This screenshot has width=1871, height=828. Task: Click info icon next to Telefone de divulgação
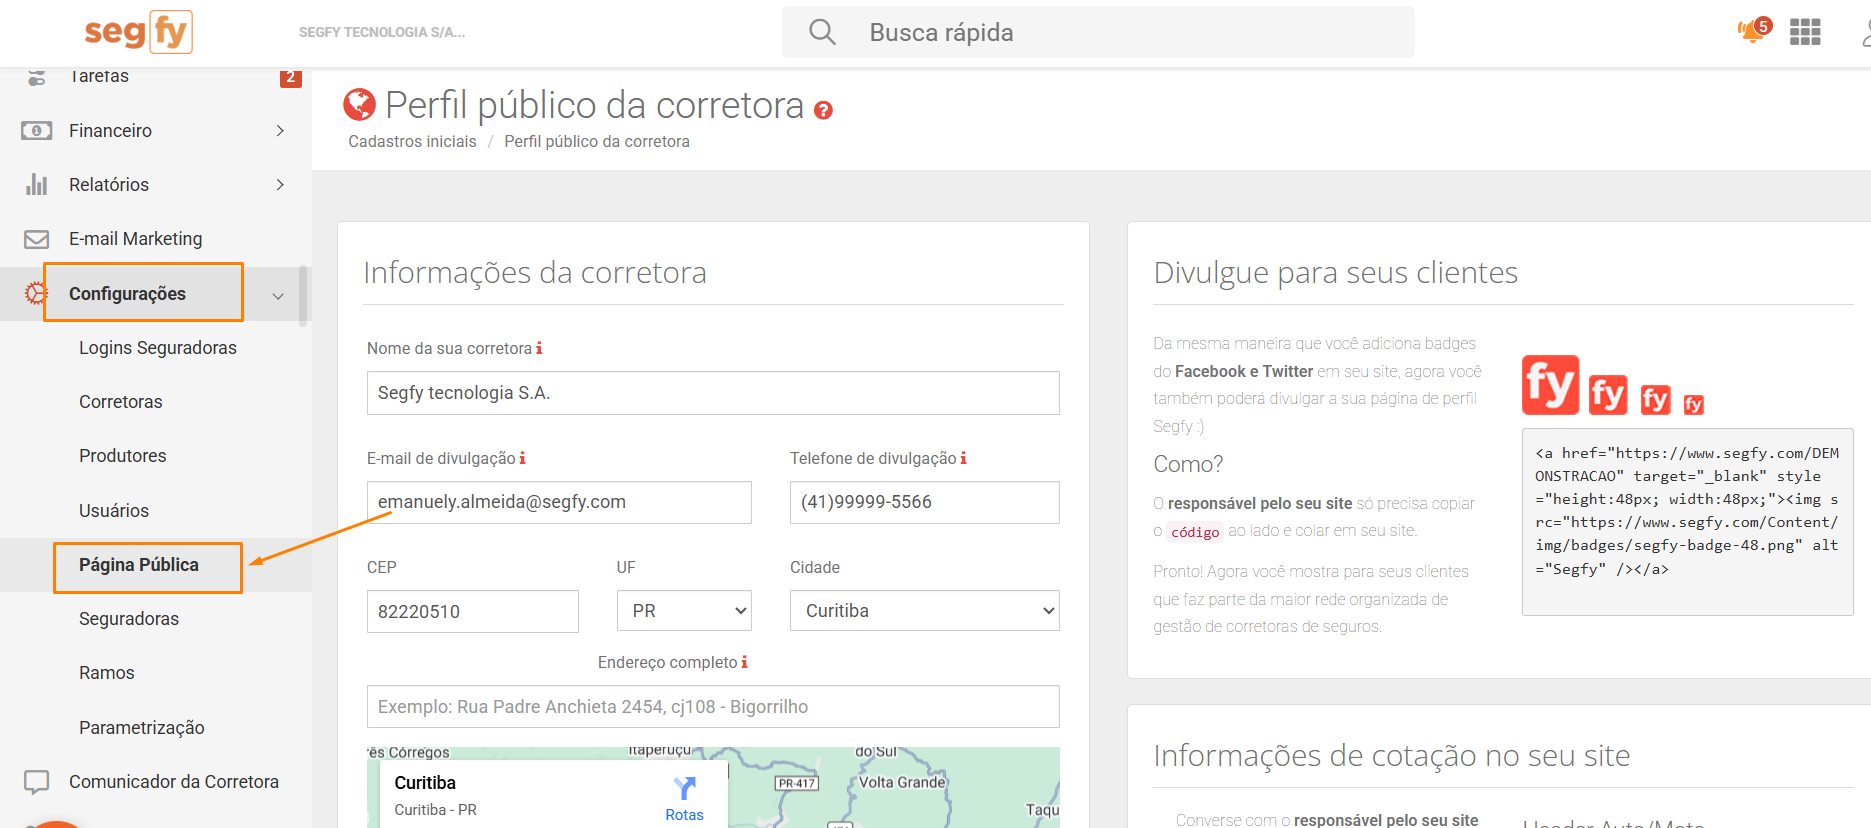pyautogui.click(x=963, y=458)
